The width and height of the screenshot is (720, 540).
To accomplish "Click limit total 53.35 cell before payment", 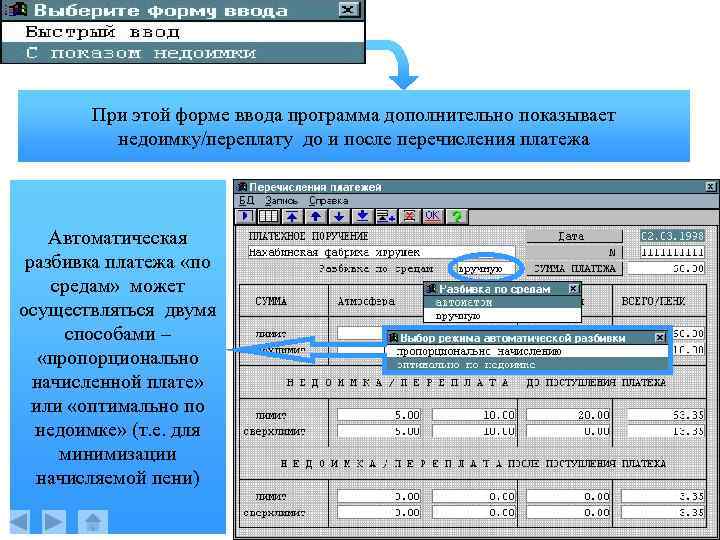I will (x=666, y=415).
